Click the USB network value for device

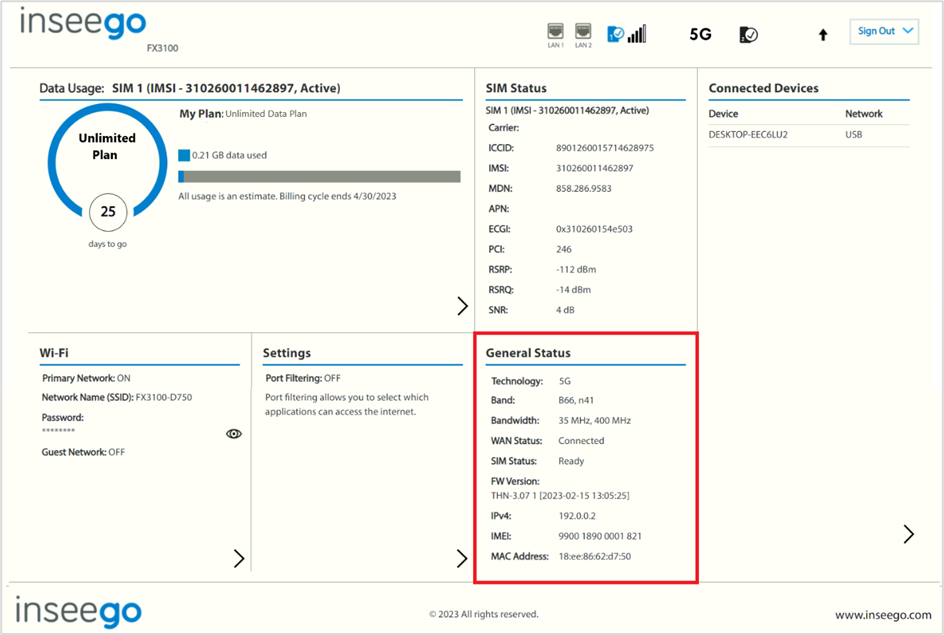point(854,135)
